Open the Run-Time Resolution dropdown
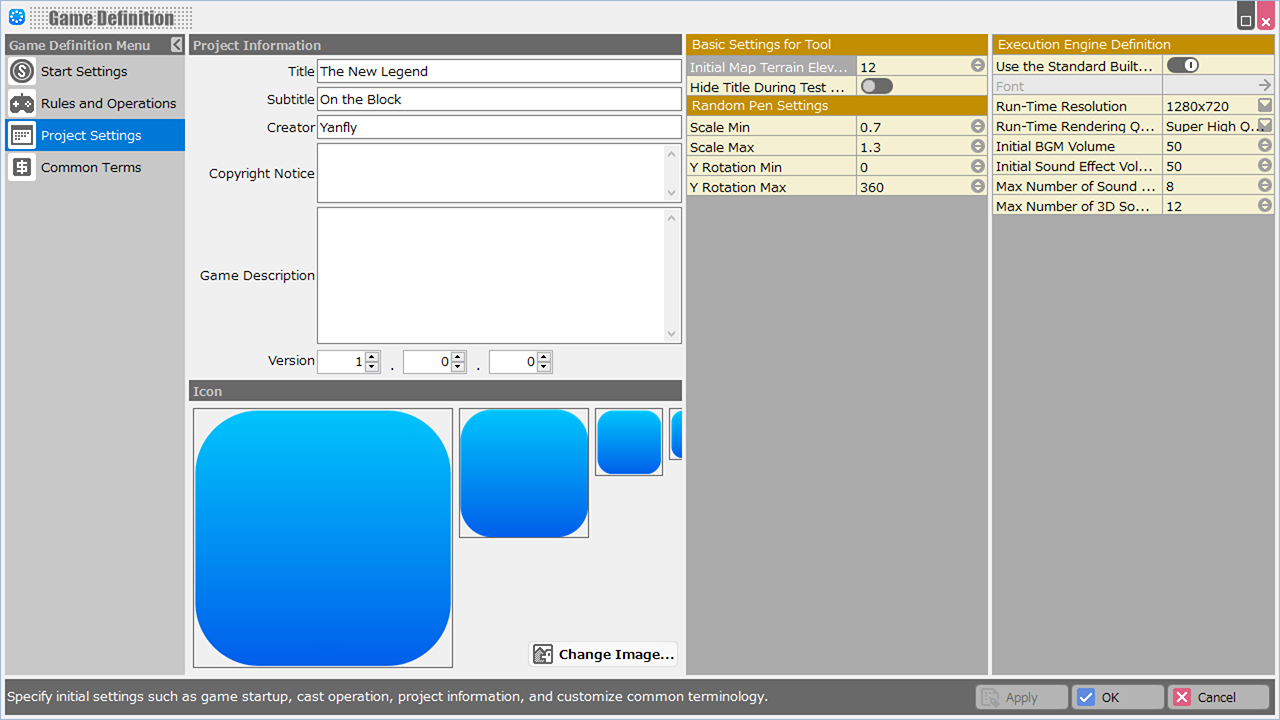 point(1264,106)
